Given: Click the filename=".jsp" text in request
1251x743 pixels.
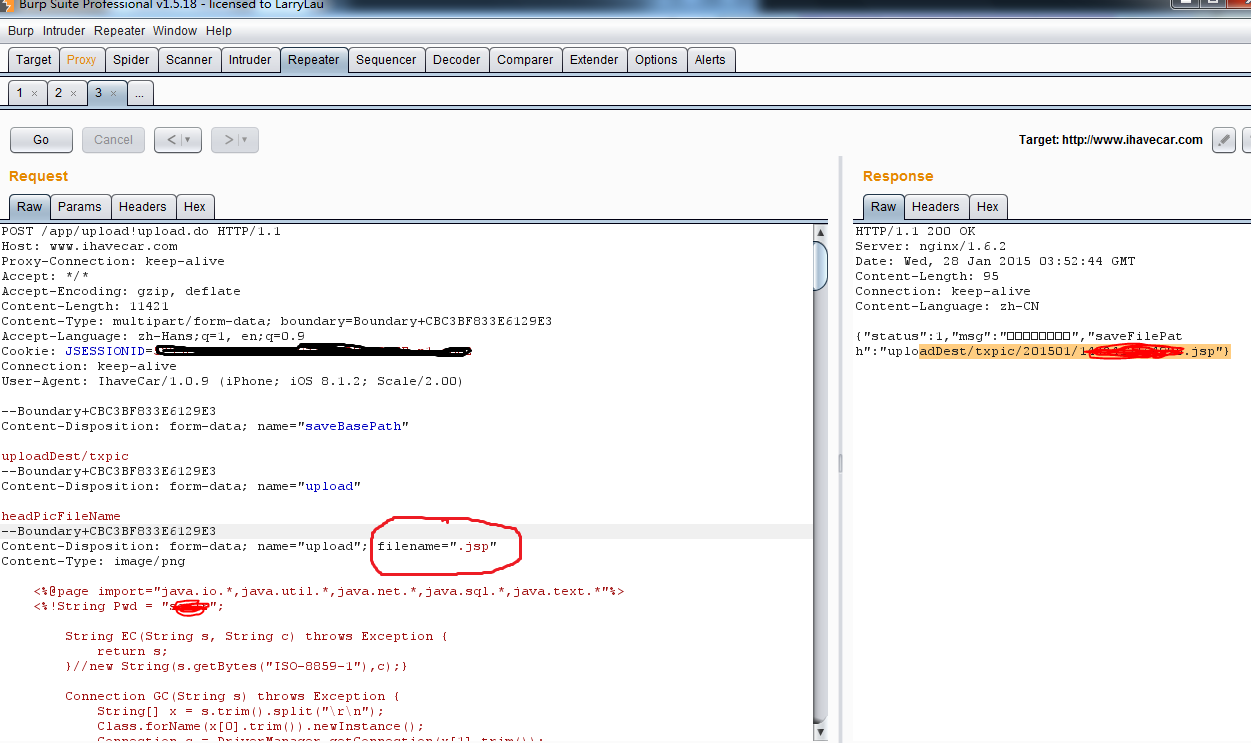Looking at the screenshot, I should click(437, 546).
